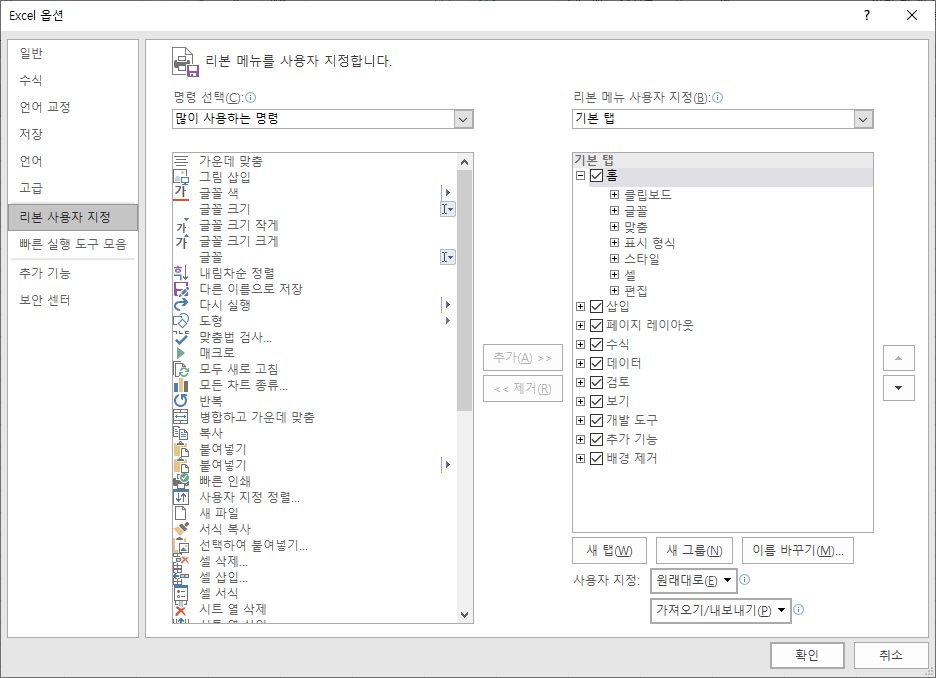Select the 내림차순 정렬 icon
936x678 pixels.
(181, 273)
